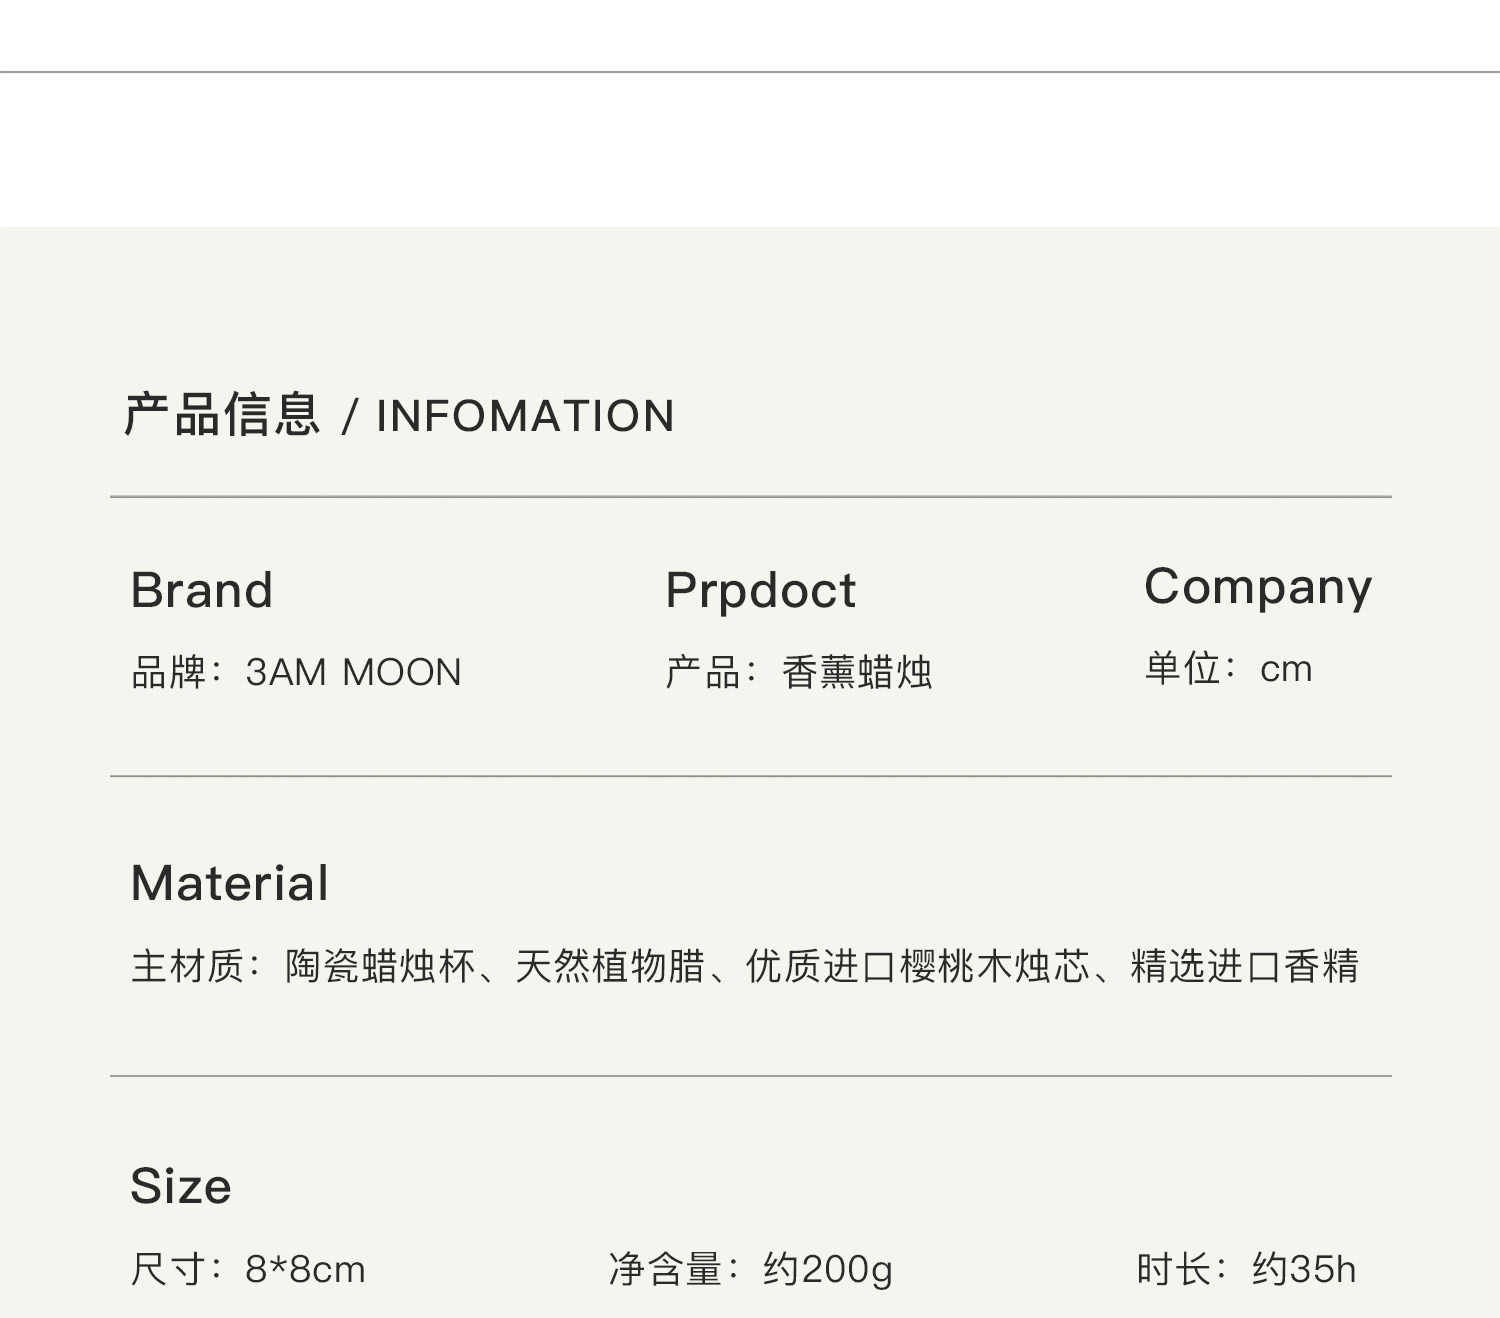
Task: Select the Material heading
Action: tap(229, 883)
